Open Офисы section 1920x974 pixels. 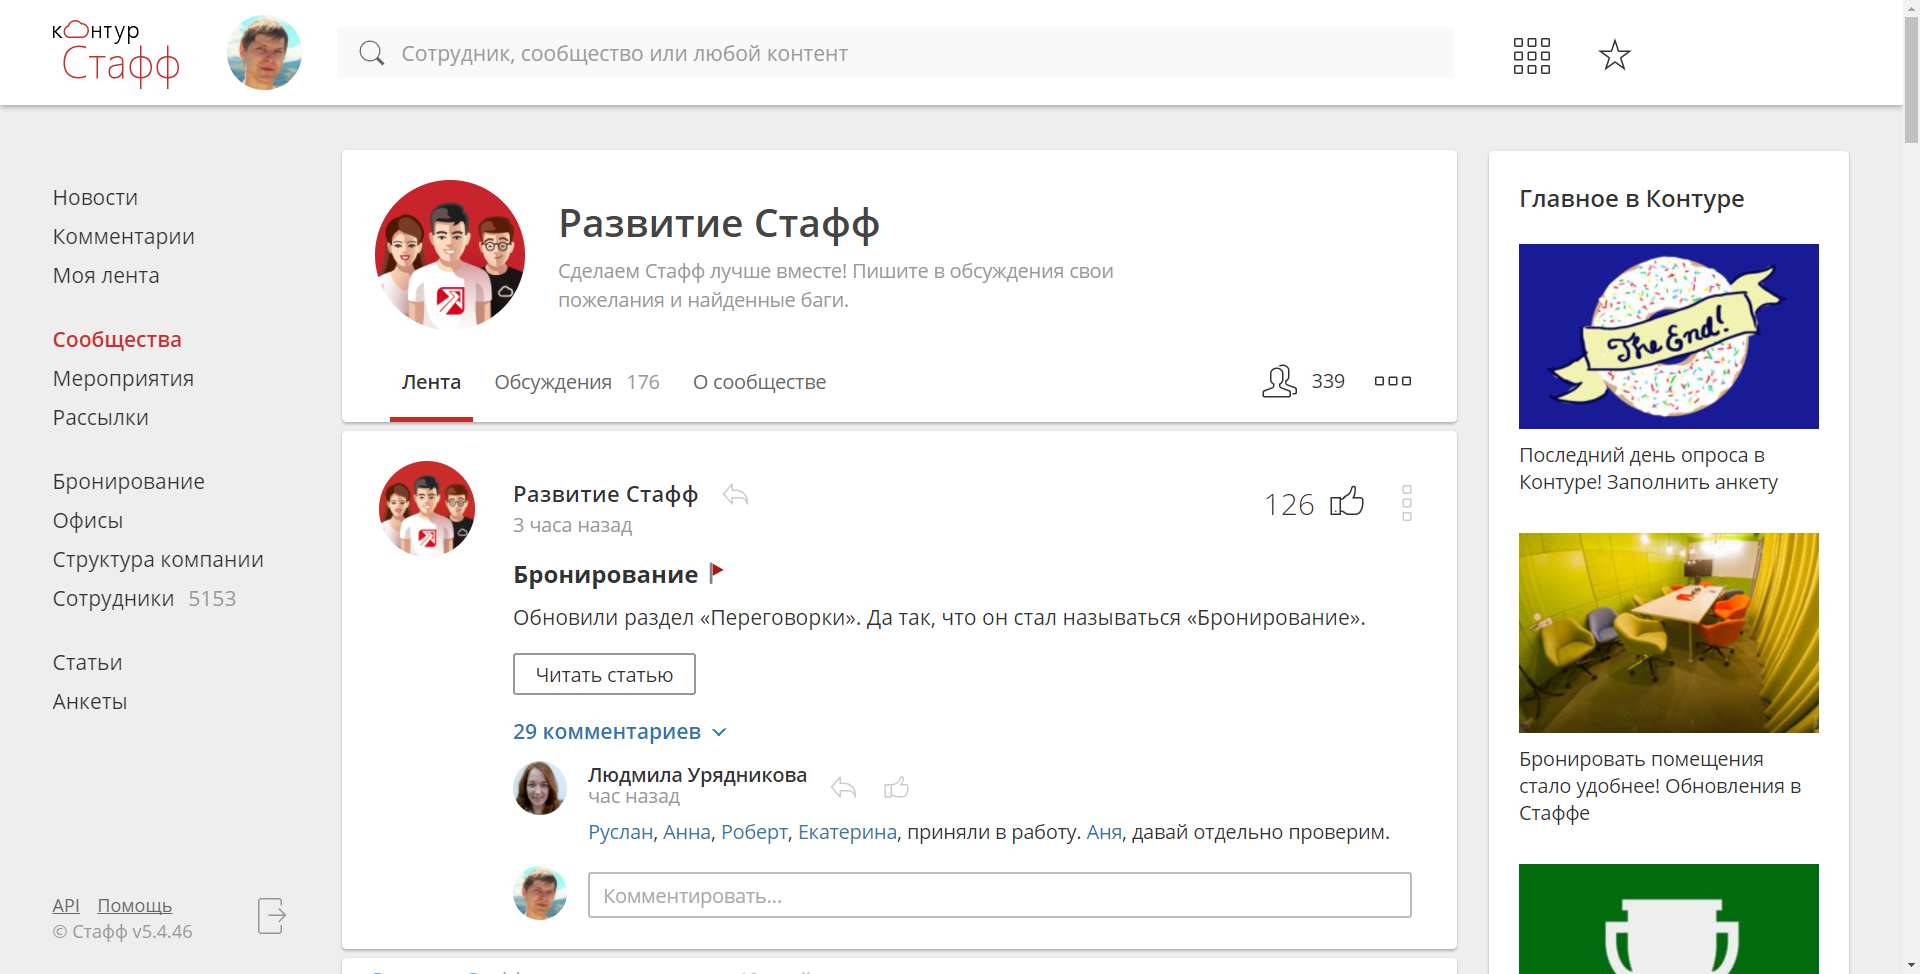pyautogui.click(x=87, y=521)
